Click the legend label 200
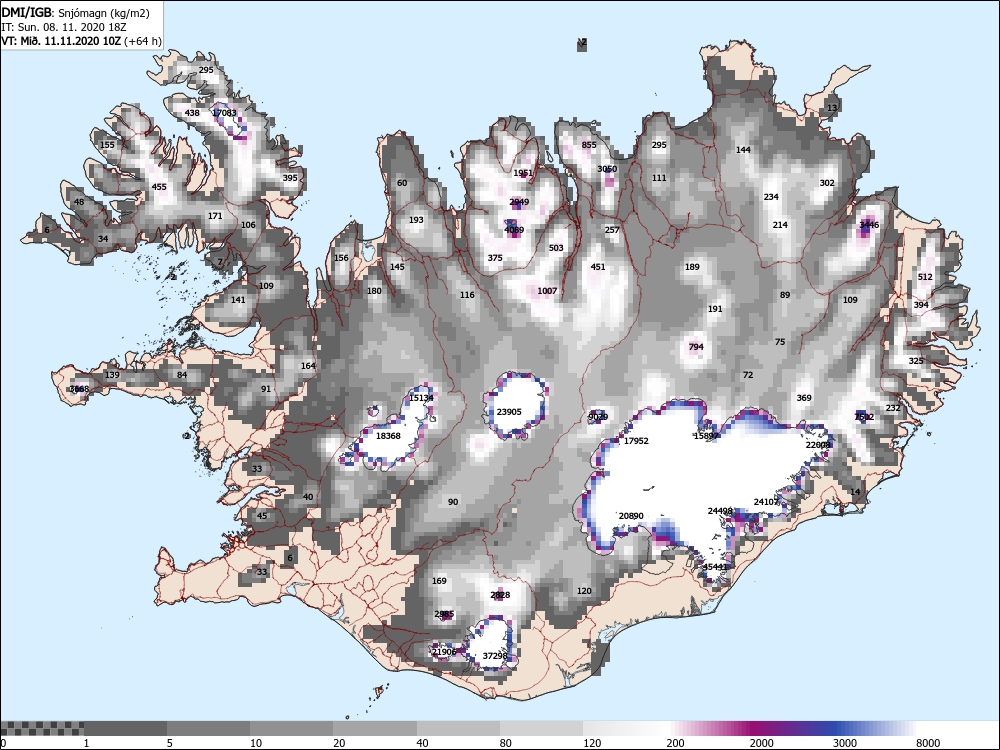Image resolution: width=1000 pixels, height=750 pixels. [675, 743]
